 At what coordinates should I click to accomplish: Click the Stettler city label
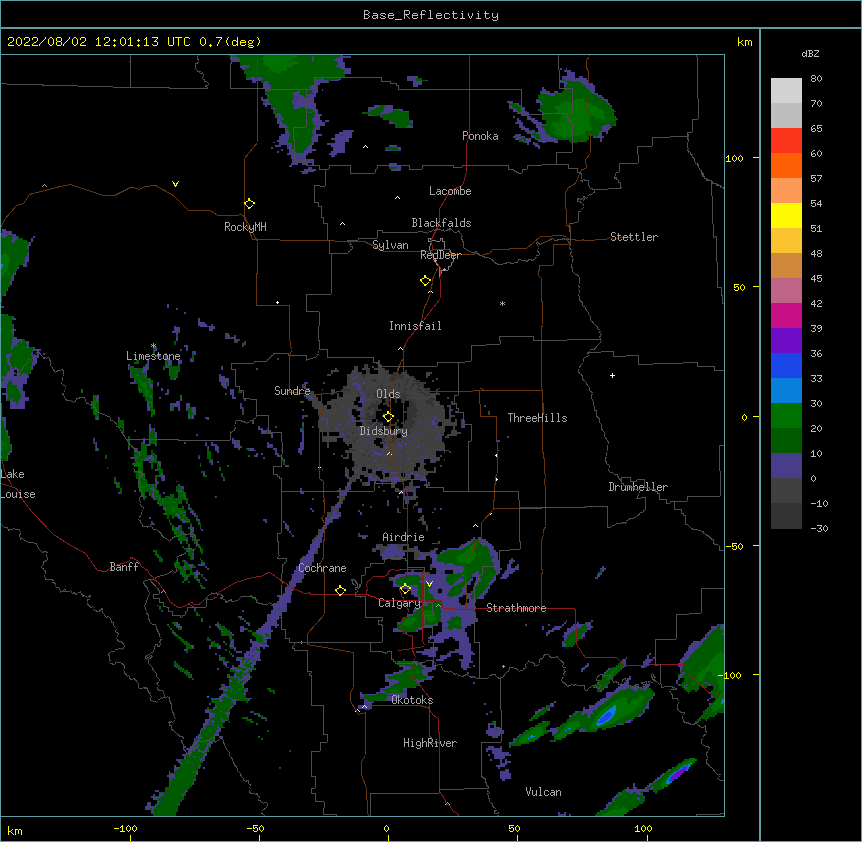click(634, 237)
